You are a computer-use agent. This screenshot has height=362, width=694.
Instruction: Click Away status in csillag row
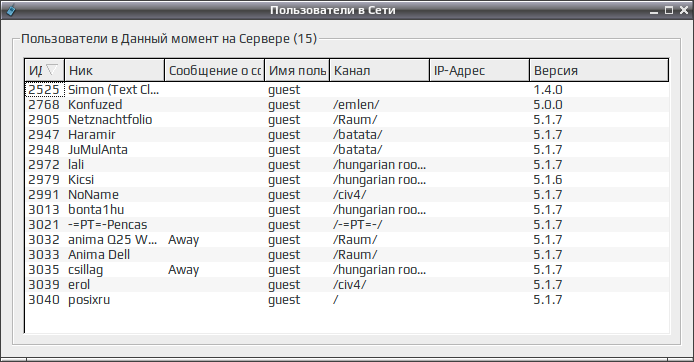[x=184, y=270]
